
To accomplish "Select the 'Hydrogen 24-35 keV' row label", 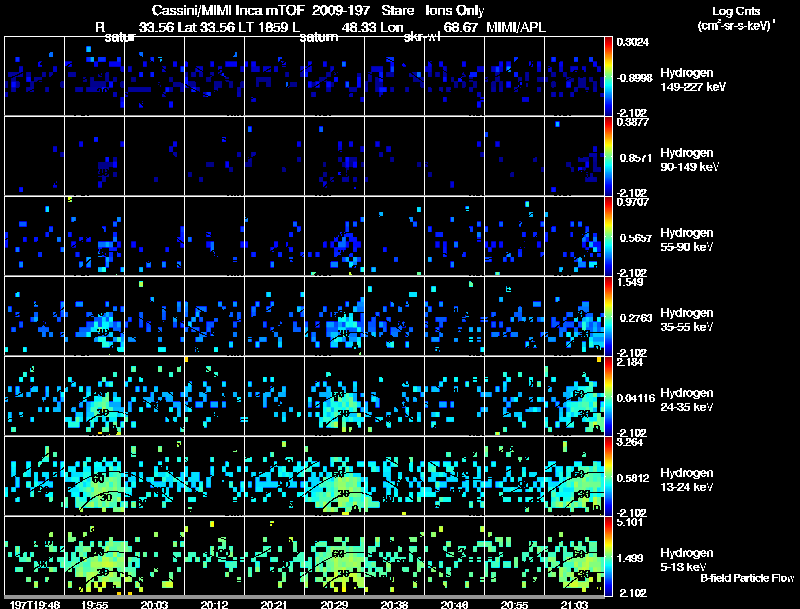I will (x=687, y=400).
